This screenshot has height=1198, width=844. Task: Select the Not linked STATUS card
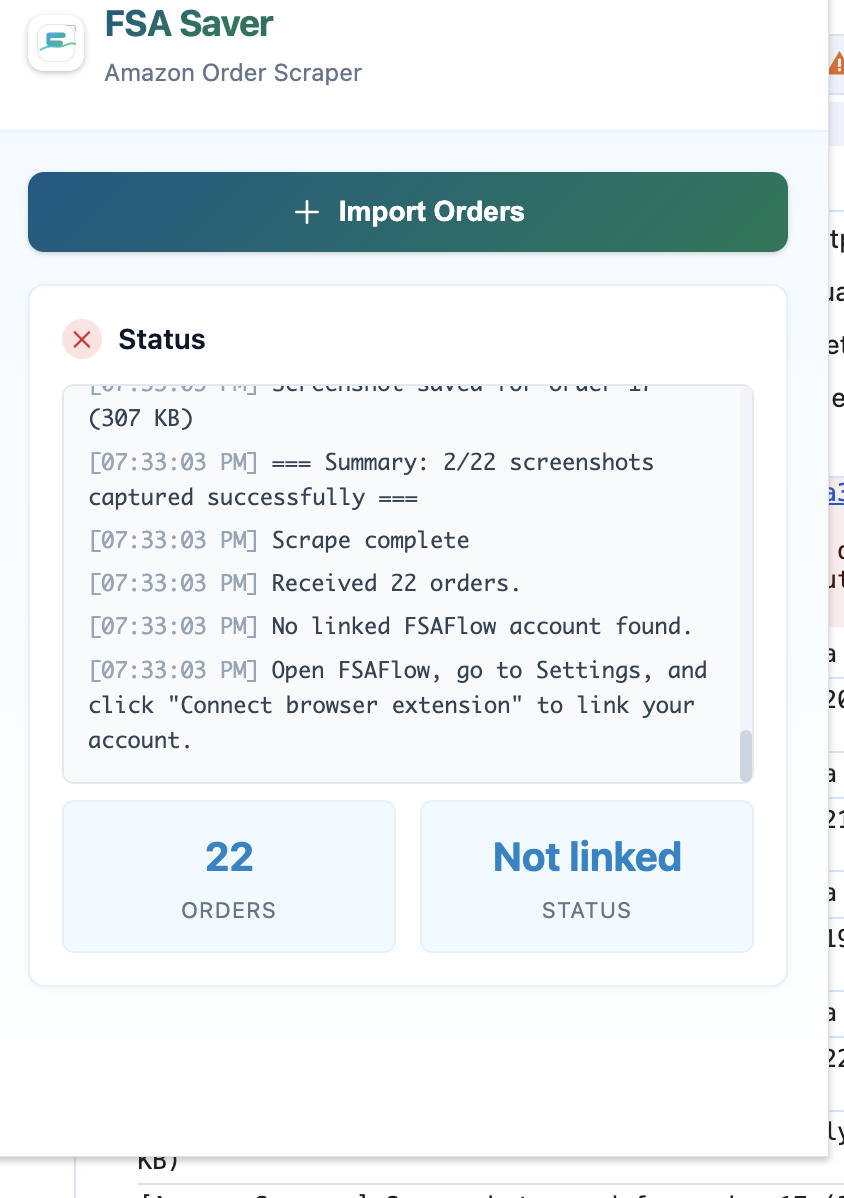coord(586,876)
